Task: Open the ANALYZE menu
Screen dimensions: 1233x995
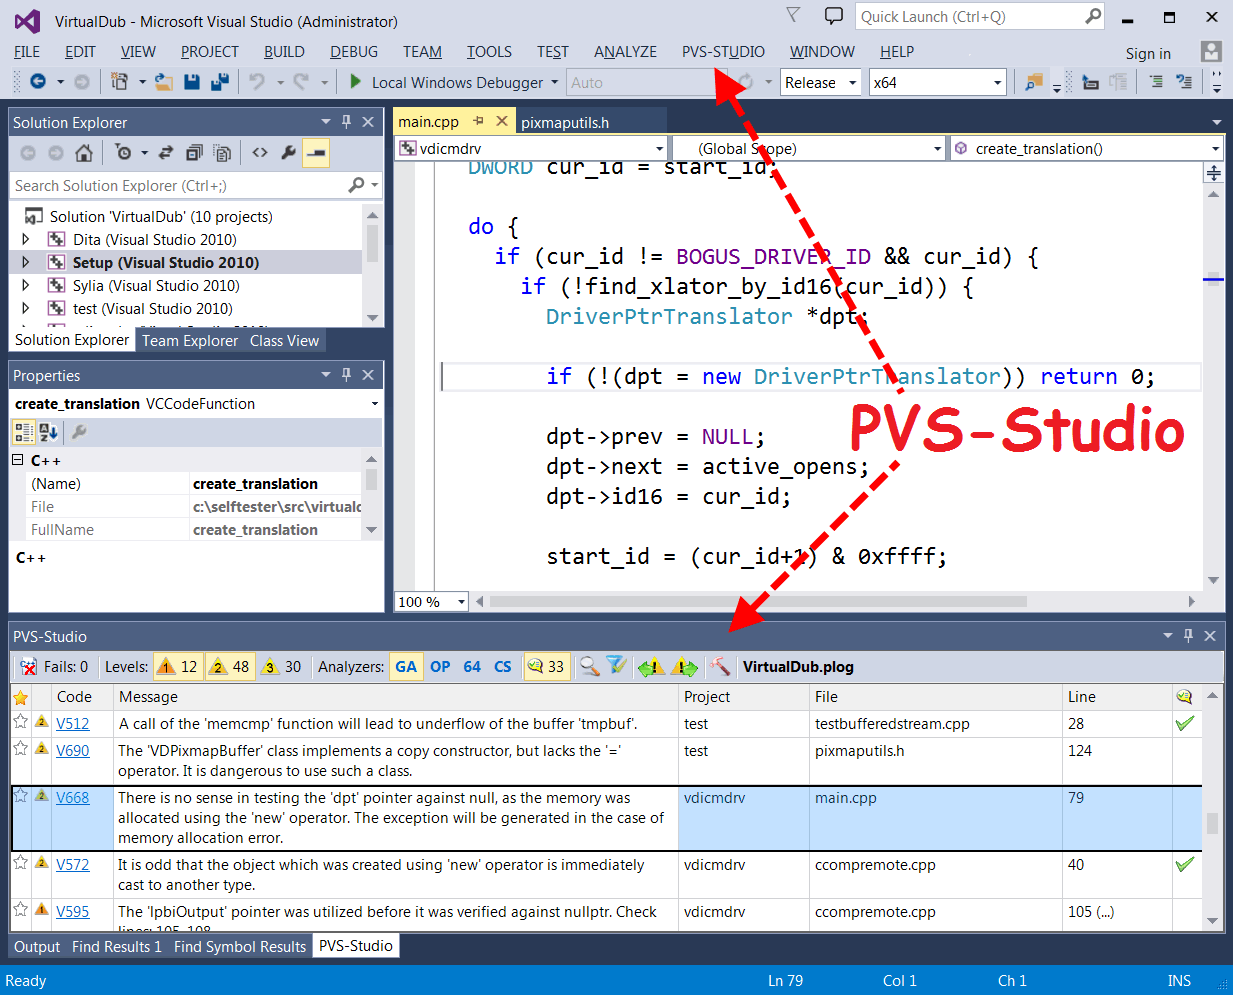Action: (625, 52)
